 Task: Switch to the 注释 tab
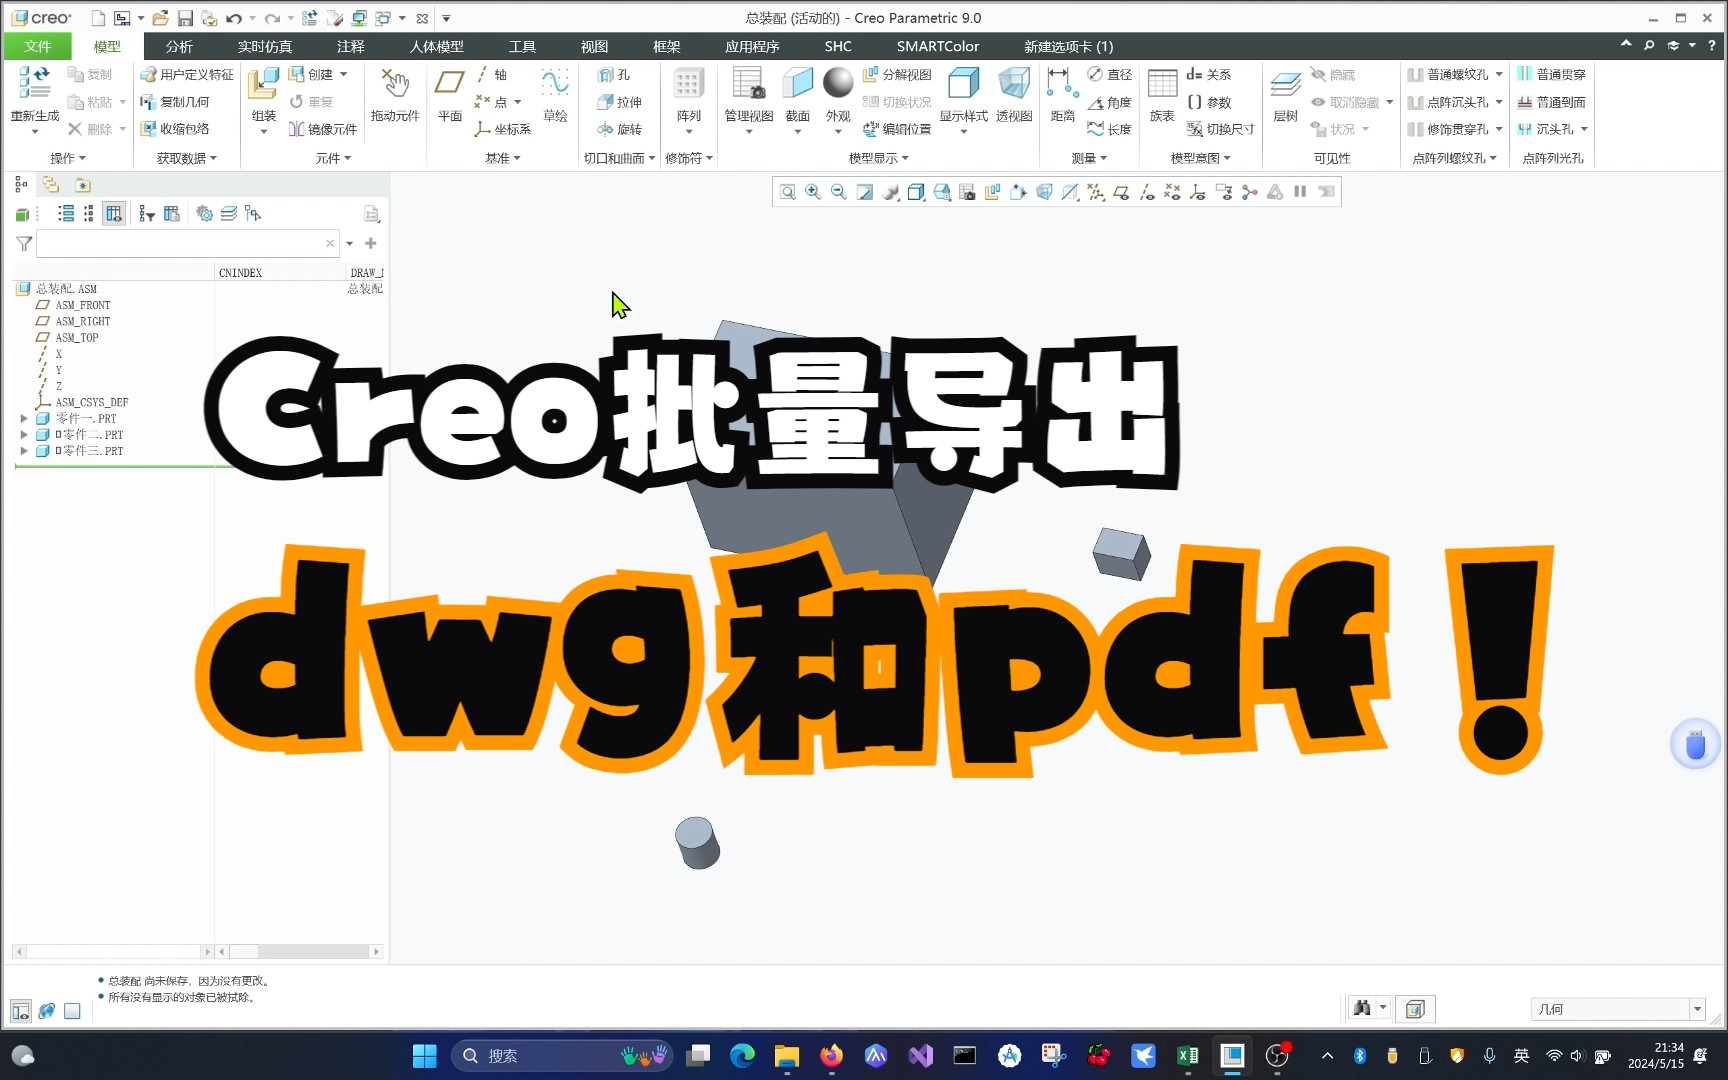(351, 46)
